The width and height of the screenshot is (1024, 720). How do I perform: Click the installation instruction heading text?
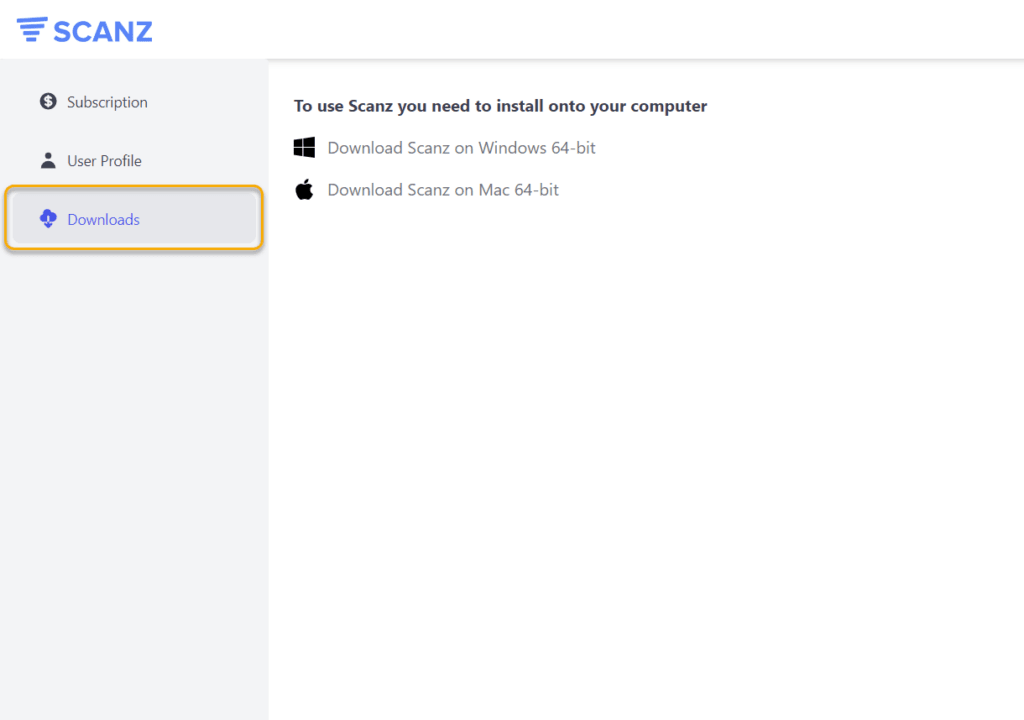(x=500, y=105)
